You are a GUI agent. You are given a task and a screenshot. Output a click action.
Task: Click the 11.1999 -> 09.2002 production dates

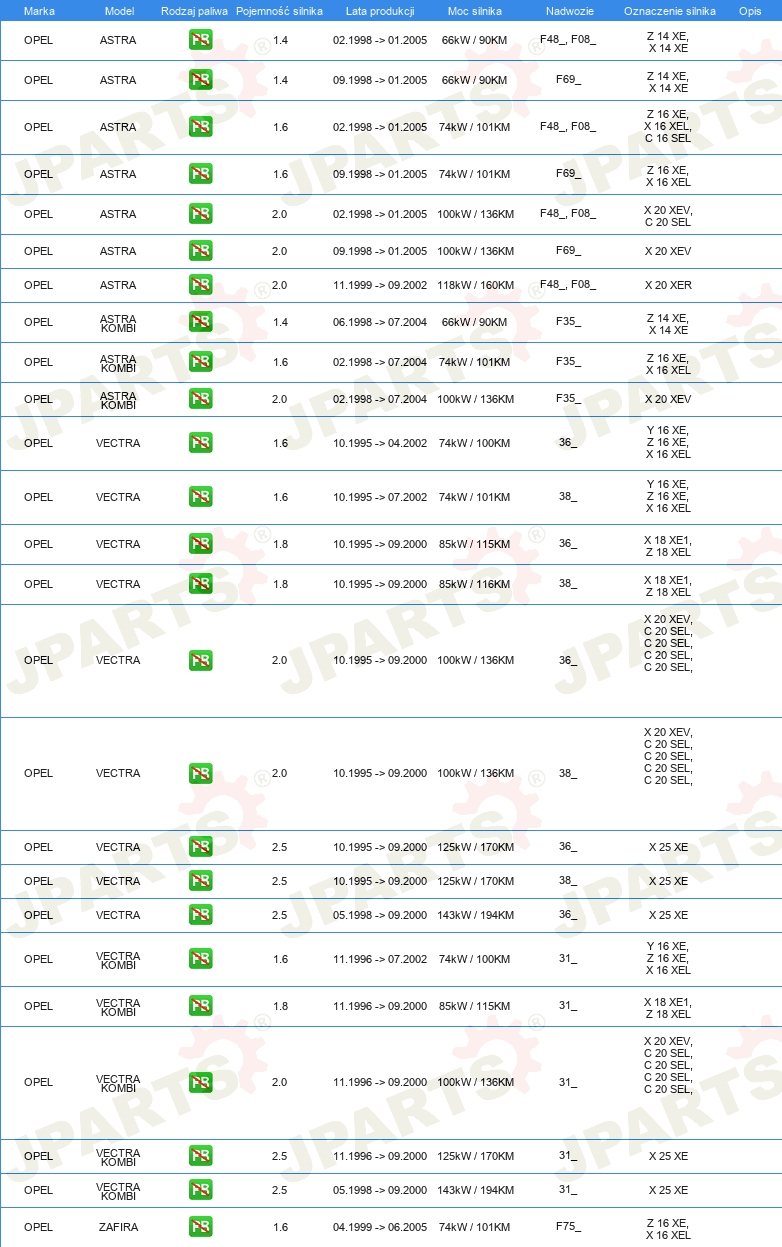[380, 285]
